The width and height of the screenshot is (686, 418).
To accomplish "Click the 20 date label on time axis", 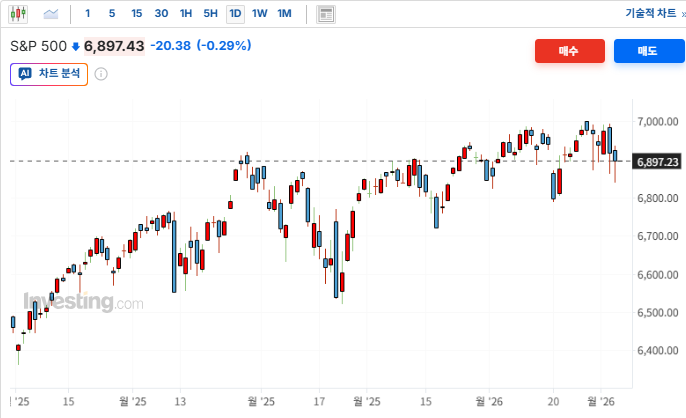I will click(553, 401).
